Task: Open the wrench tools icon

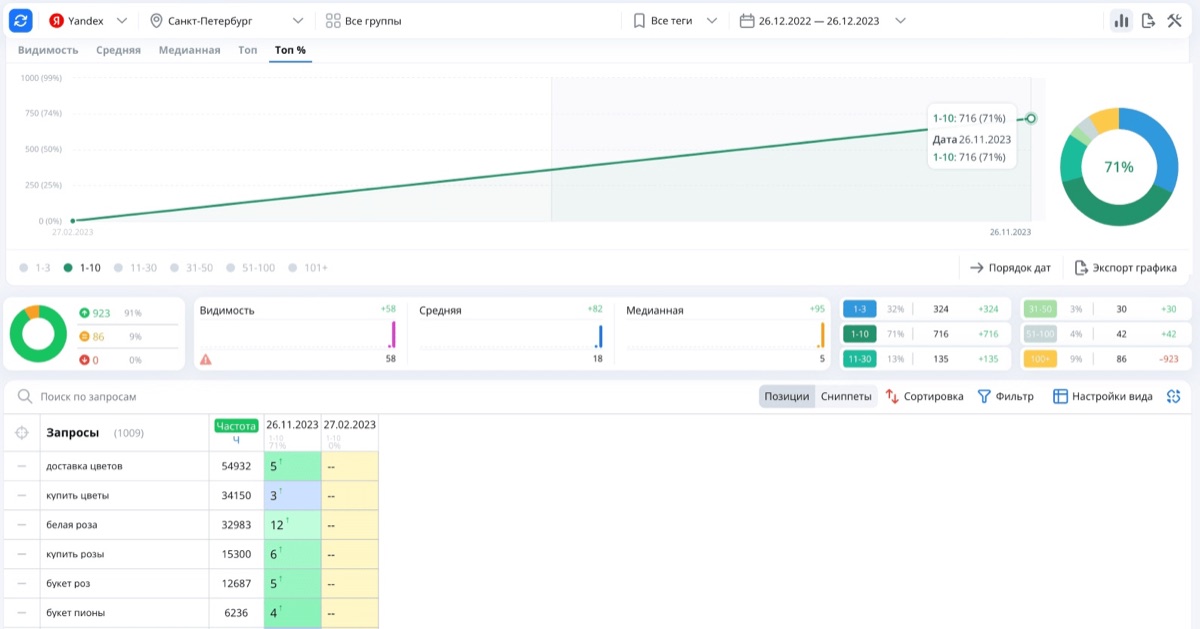Action: click(1175, 20)
